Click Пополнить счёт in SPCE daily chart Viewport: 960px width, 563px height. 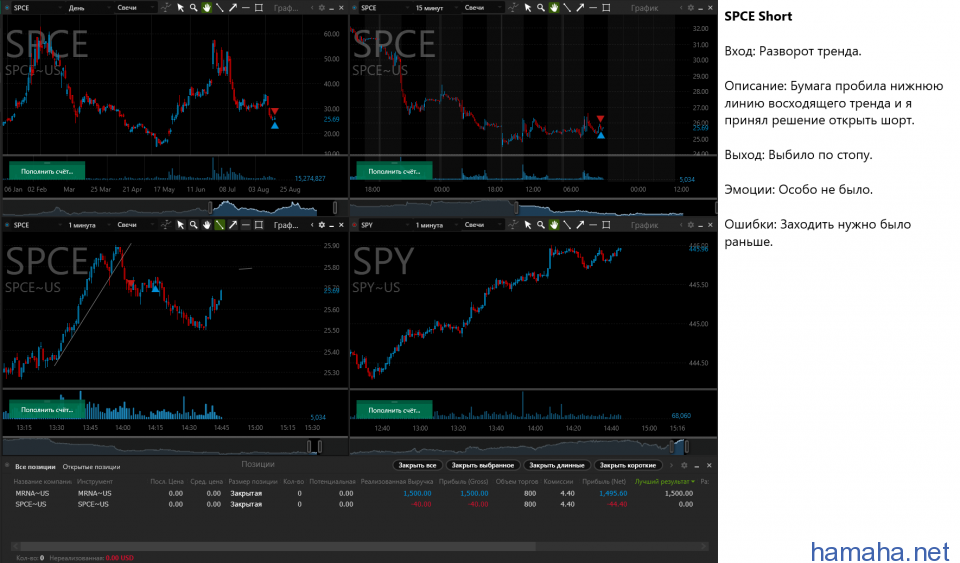[47, 171]
